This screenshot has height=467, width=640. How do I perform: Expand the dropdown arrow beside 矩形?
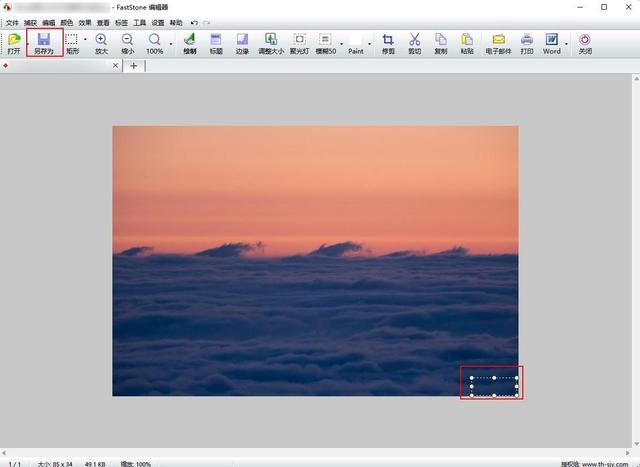point(85,40)
